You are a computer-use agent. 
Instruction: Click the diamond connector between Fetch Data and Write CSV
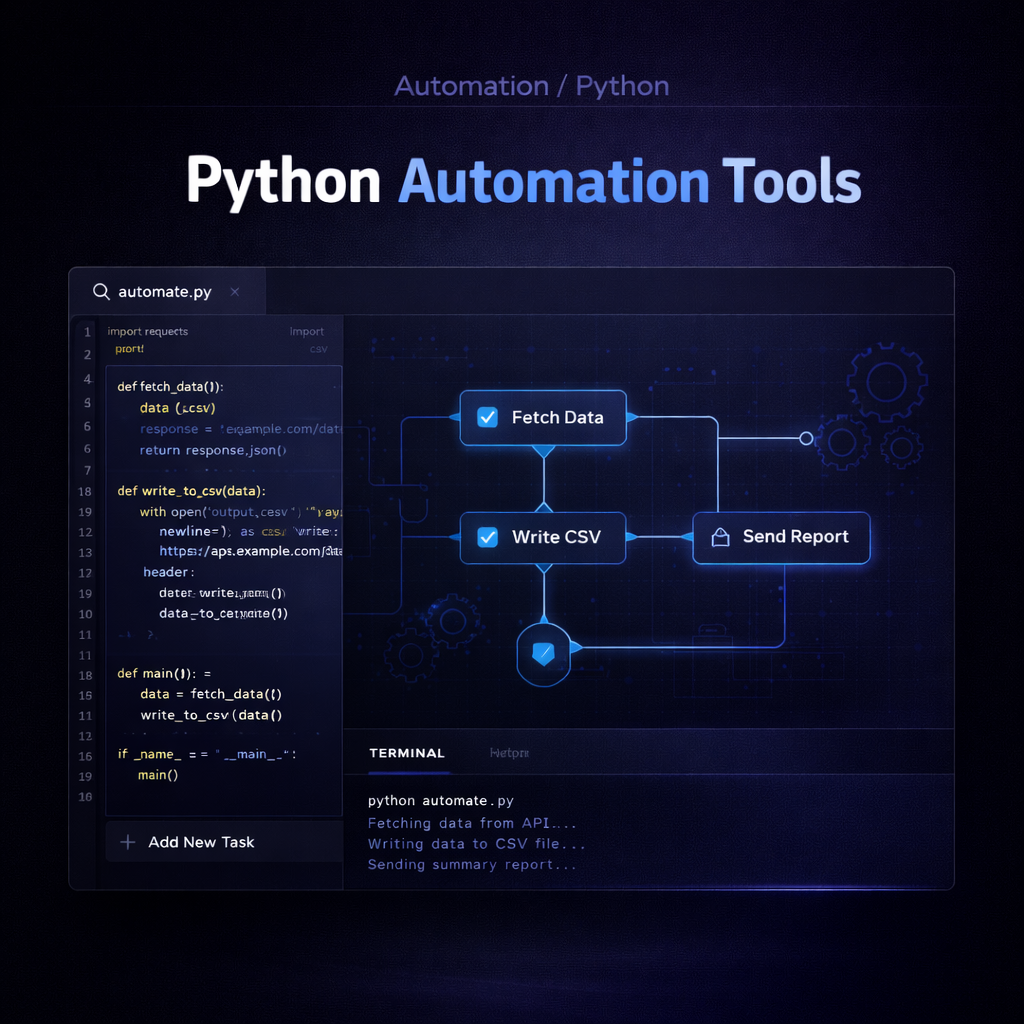coord(543,478)
